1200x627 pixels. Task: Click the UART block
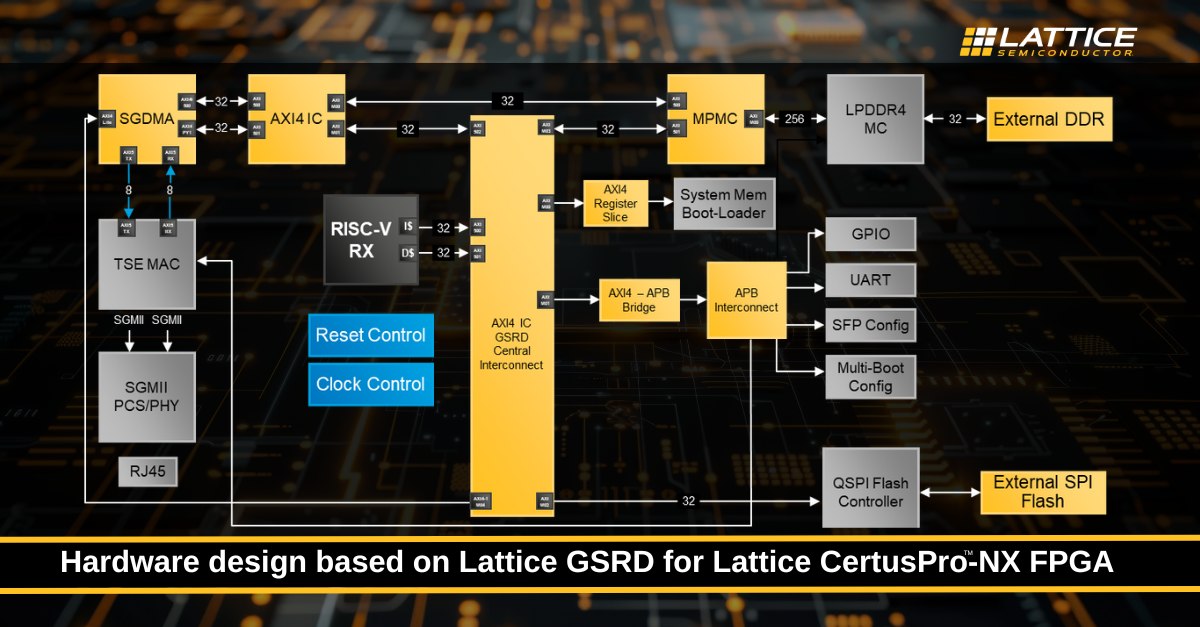coord(870,280)
